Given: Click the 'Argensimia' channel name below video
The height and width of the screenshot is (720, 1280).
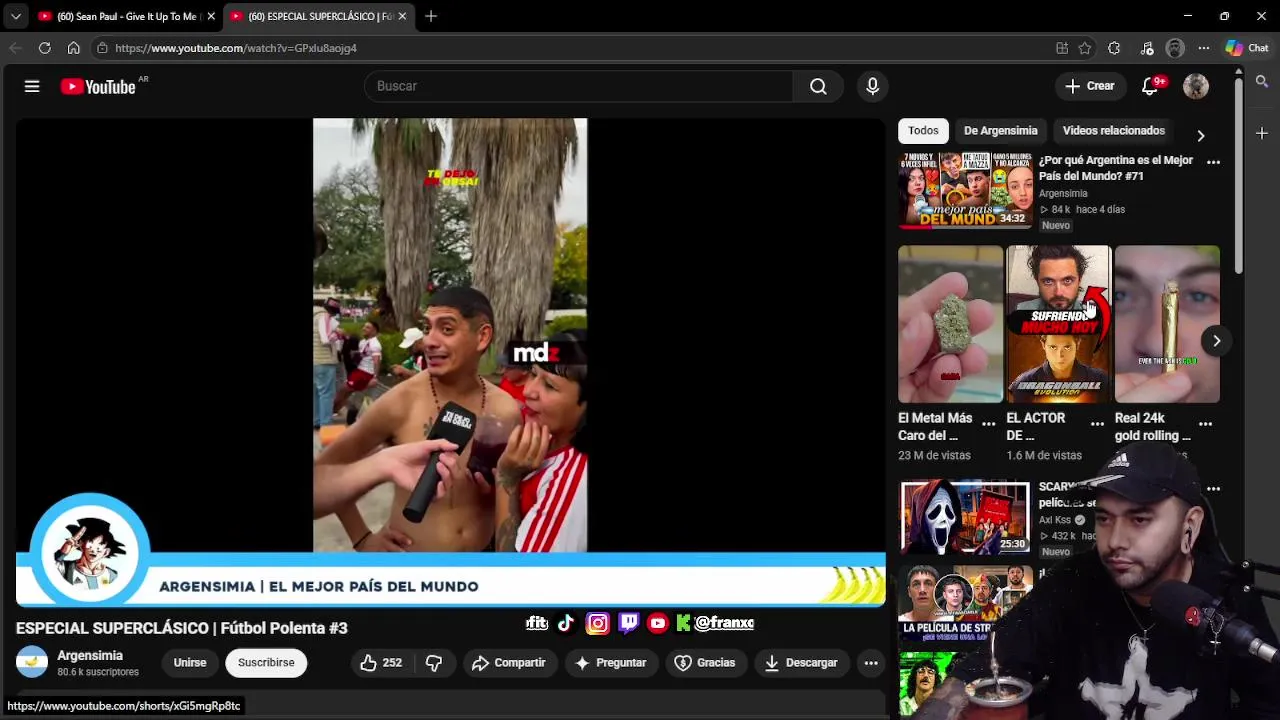Looking at the screenshot, I should coord(90,656).
